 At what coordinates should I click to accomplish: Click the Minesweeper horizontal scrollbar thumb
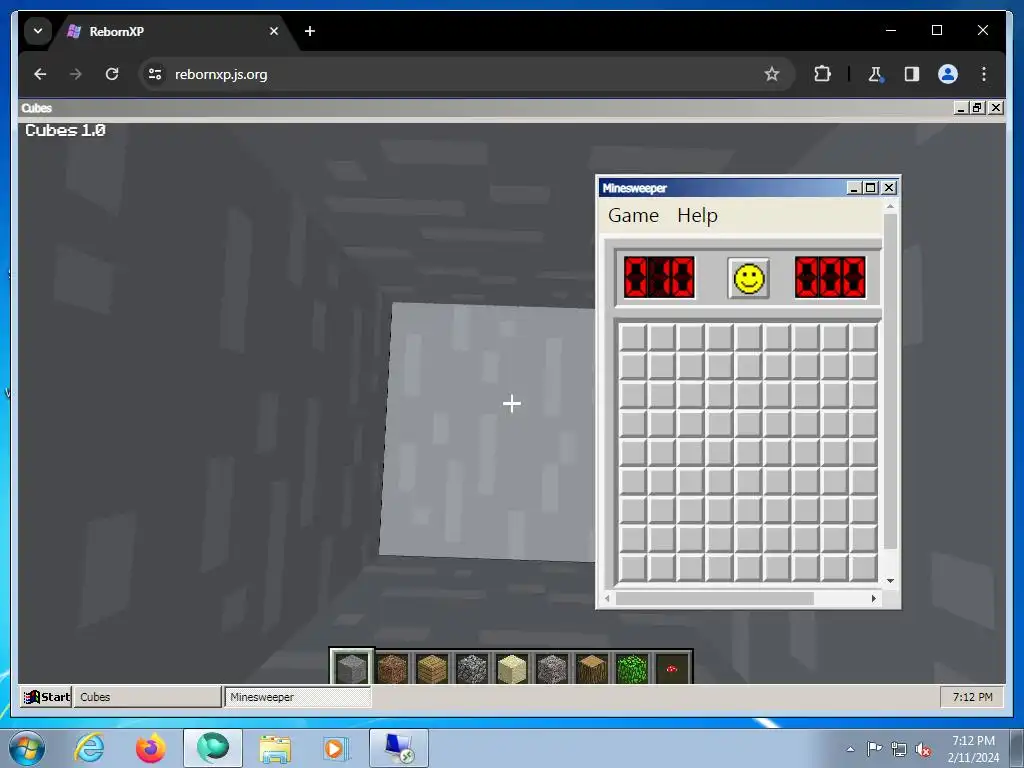714,598
